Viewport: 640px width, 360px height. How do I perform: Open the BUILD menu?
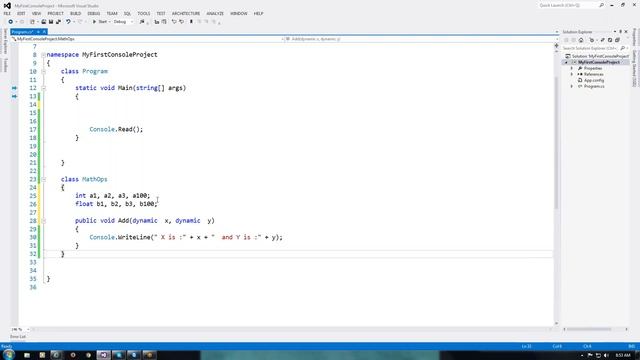(x=76, y=13)
